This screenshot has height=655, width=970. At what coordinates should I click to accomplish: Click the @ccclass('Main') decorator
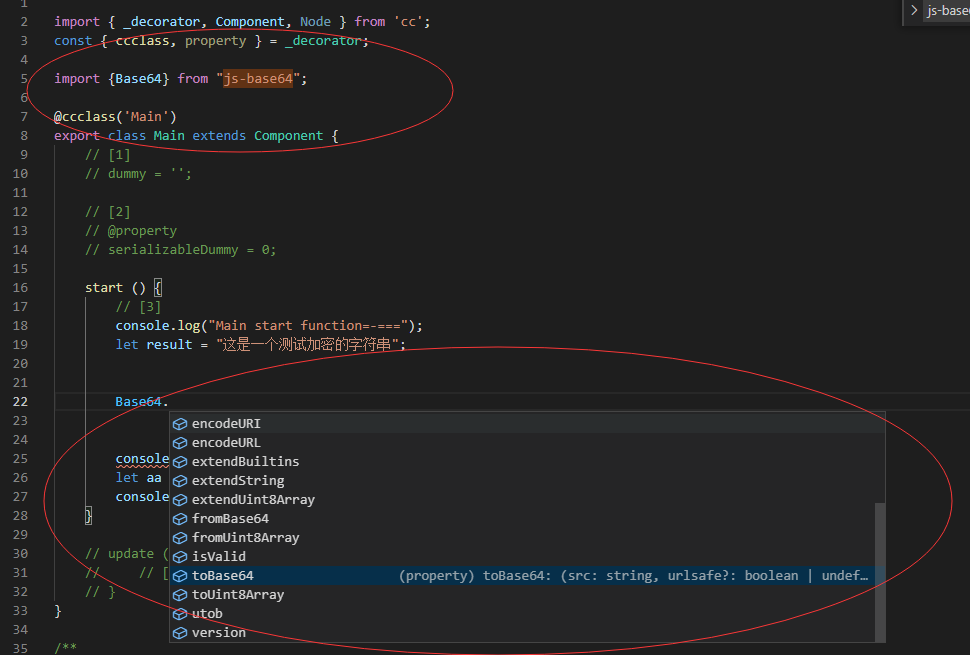[115, 117]
